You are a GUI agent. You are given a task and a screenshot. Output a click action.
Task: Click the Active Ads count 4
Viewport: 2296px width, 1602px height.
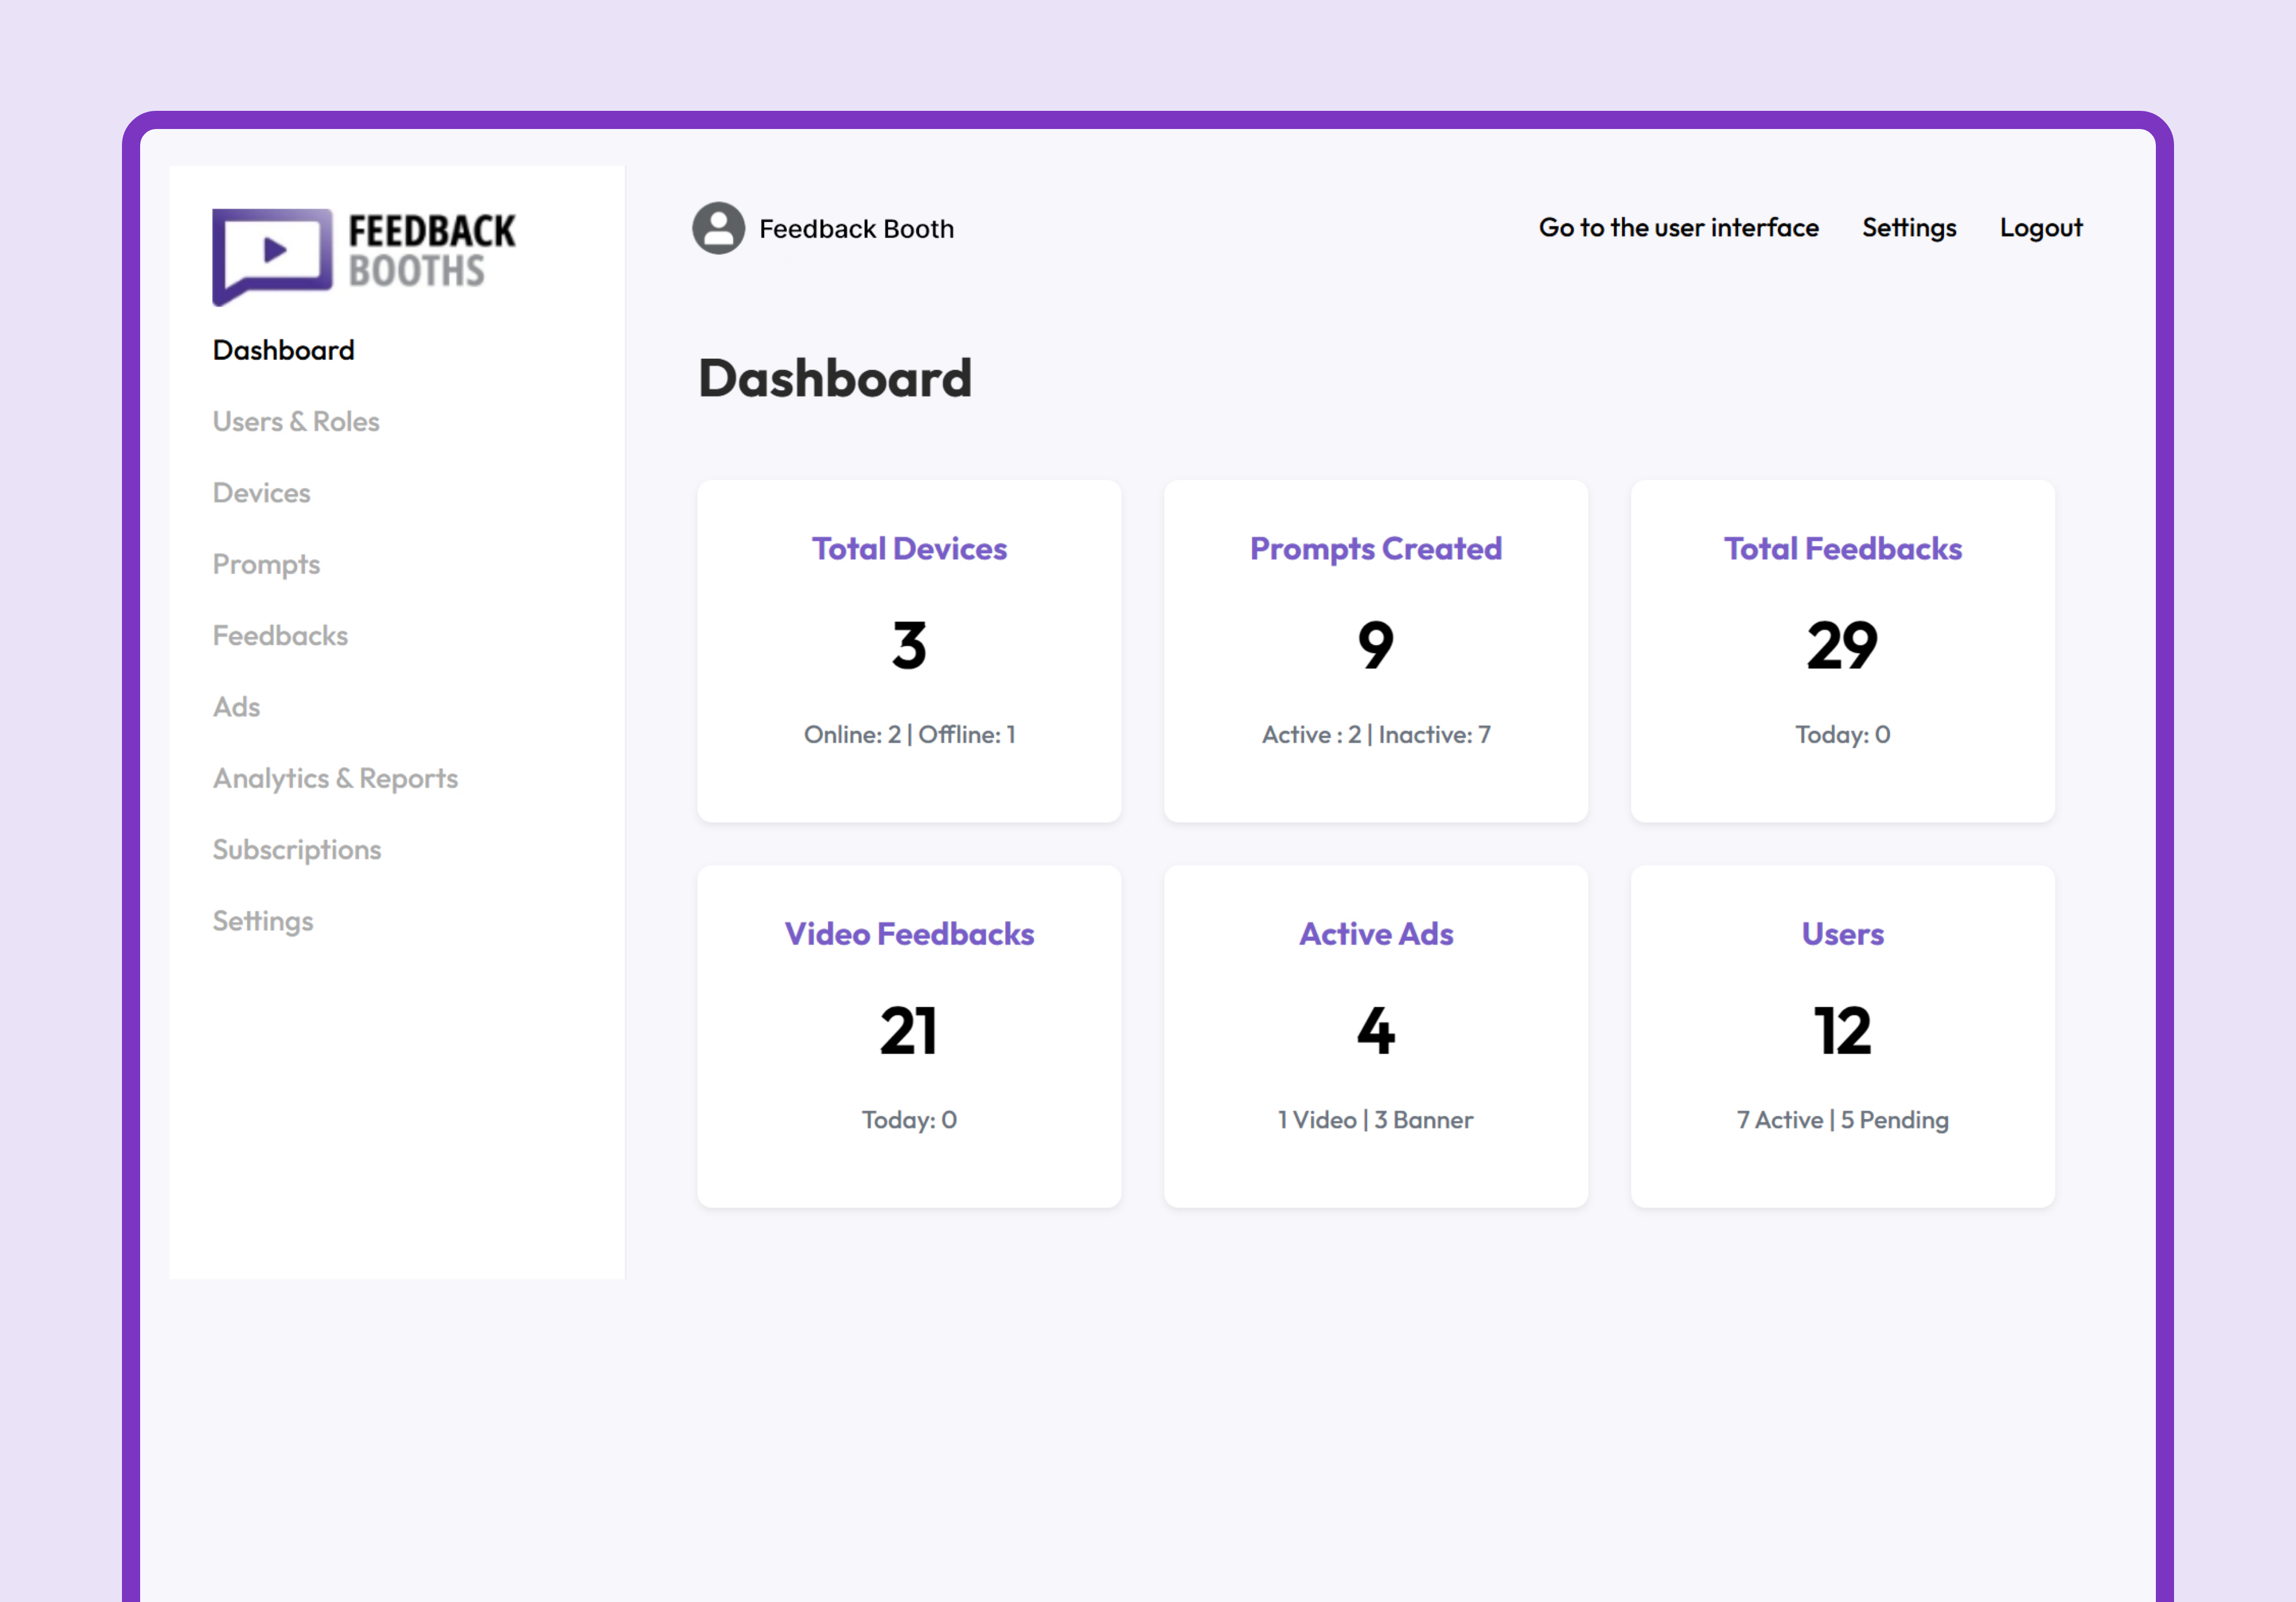click(x=1376, y=1031)
